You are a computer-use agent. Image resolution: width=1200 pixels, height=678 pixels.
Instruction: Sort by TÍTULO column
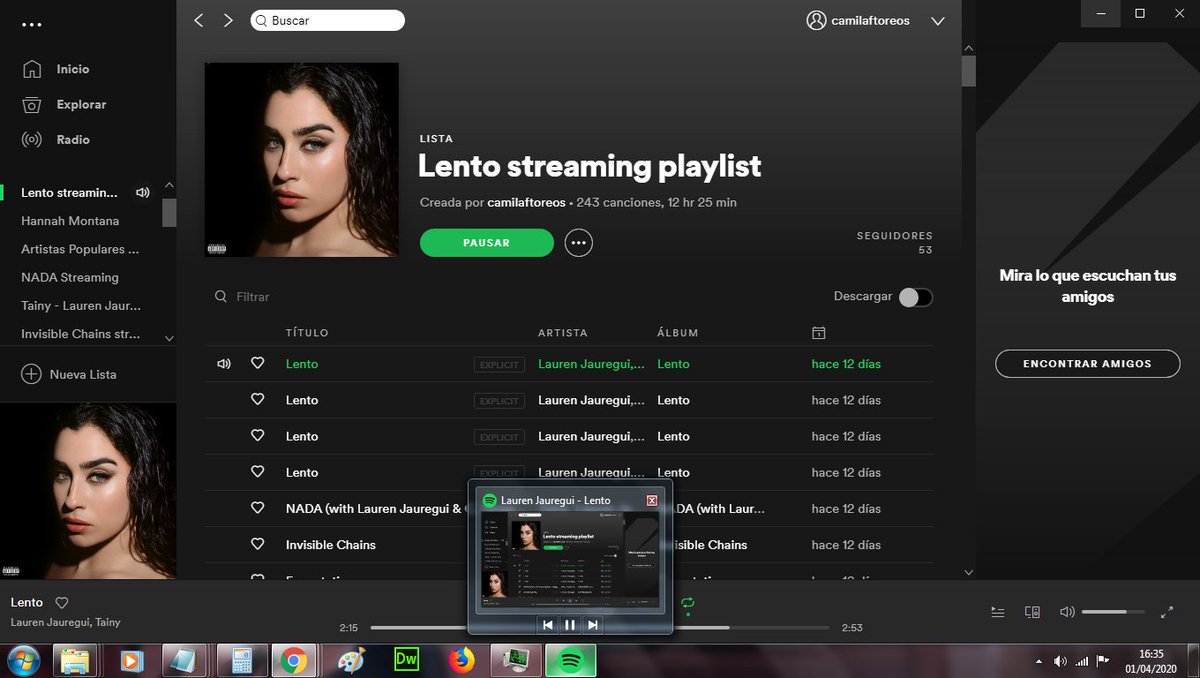click(307, 332)
